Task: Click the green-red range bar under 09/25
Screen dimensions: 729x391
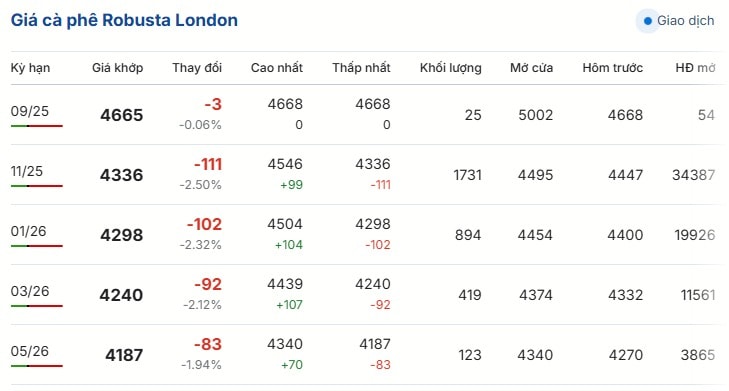Action: pos(37,126)
